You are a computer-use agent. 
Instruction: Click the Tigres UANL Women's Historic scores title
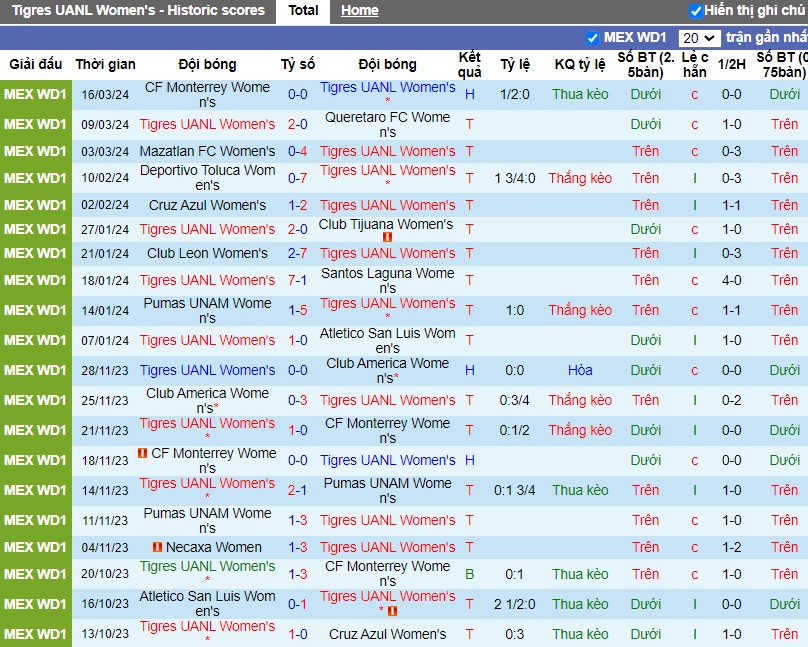(x=138, y=10)
